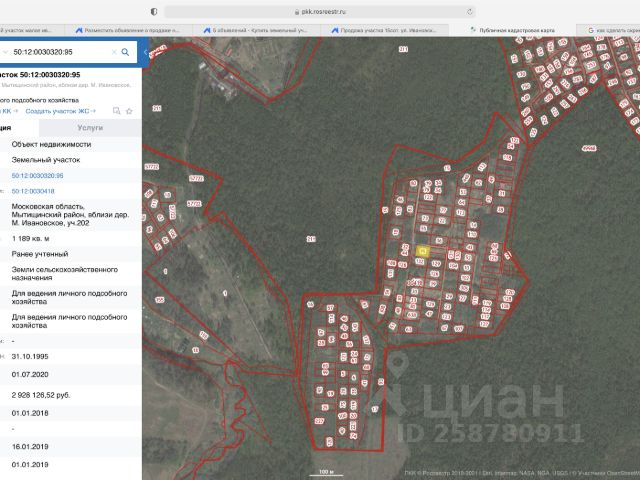This screenshot has height=480, width=640.
Task: Switch to the 'Продажа участка 15сот' tab
Action: pos(384,30)
